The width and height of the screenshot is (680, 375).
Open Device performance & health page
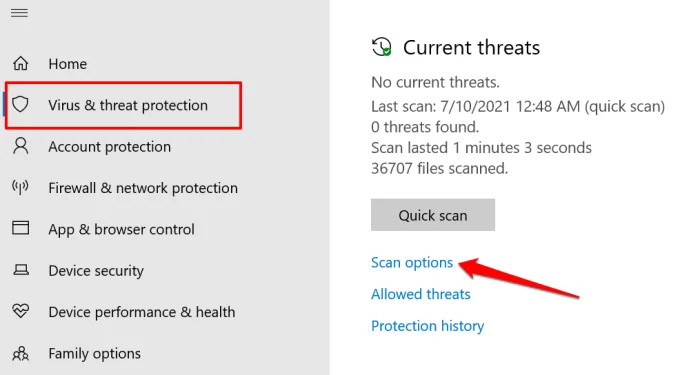click(x=142, y=312)
